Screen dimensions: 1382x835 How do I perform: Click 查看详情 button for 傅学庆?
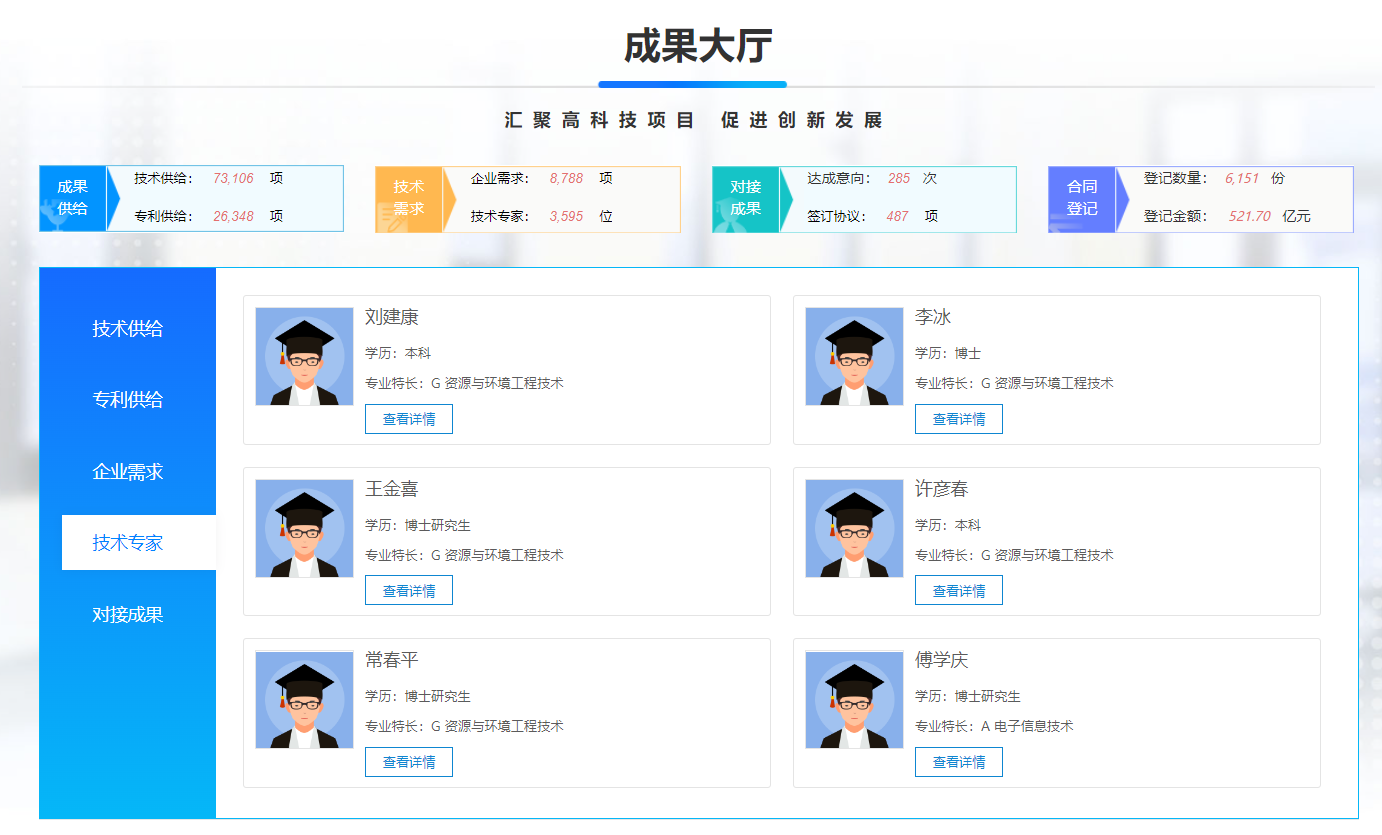[x=959, y=762]
